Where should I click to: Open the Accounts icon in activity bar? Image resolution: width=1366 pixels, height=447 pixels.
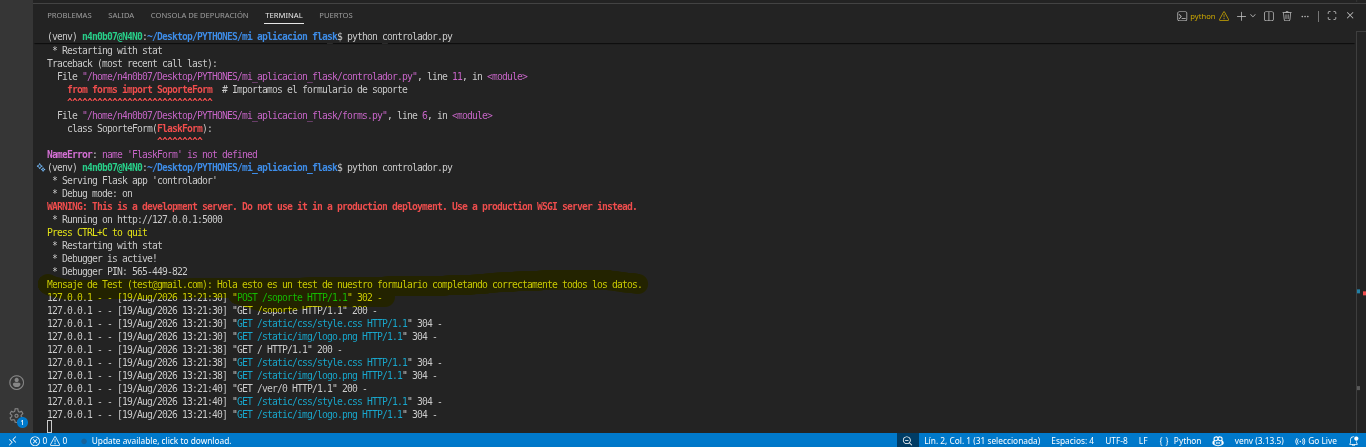coord(16,382)
